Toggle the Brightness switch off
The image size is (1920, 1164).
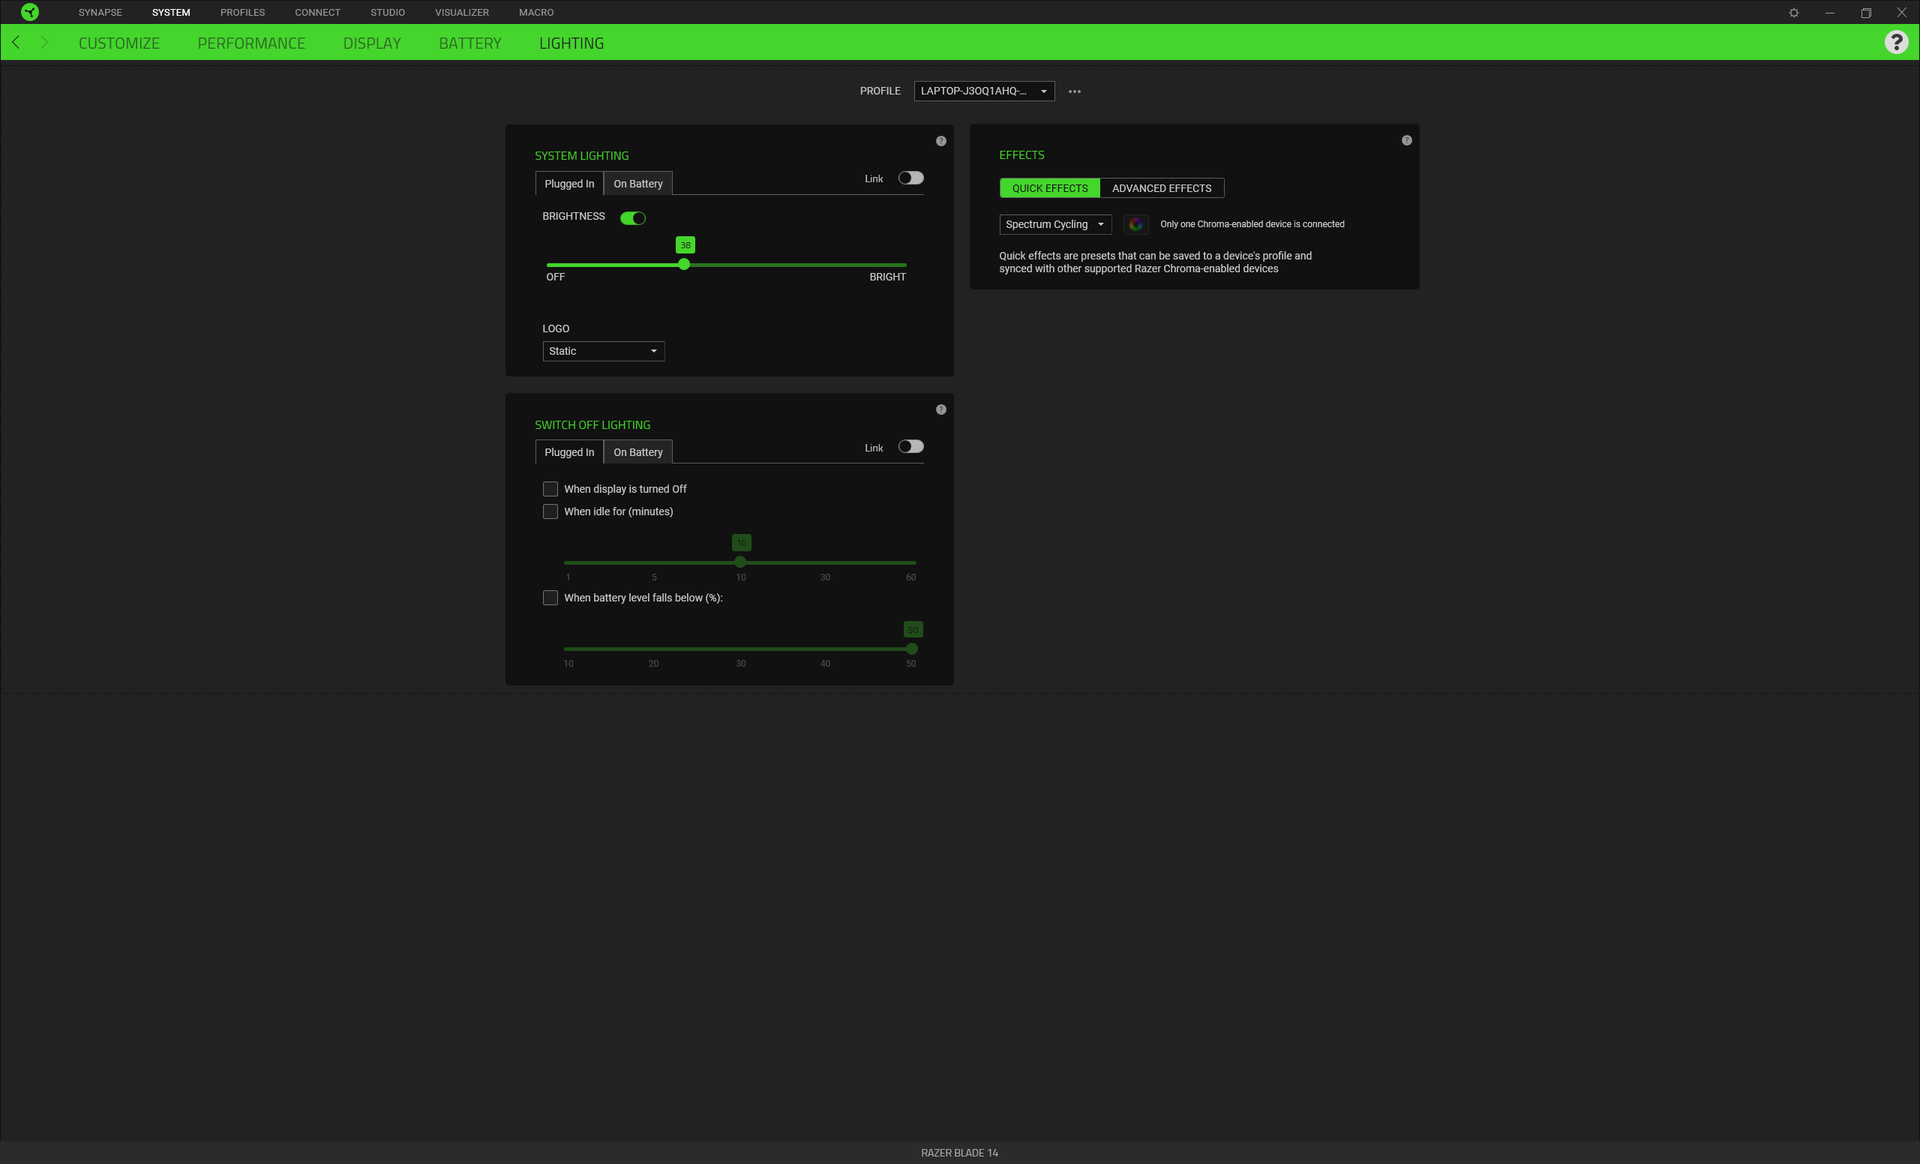(x=633, y=218)
